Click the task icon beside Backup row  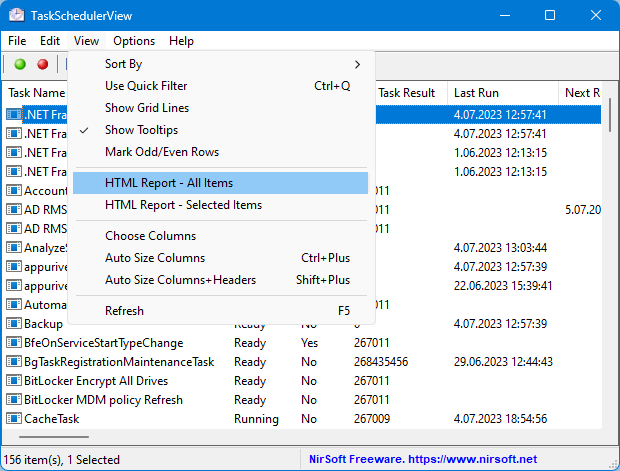click(x=14, y=323)
